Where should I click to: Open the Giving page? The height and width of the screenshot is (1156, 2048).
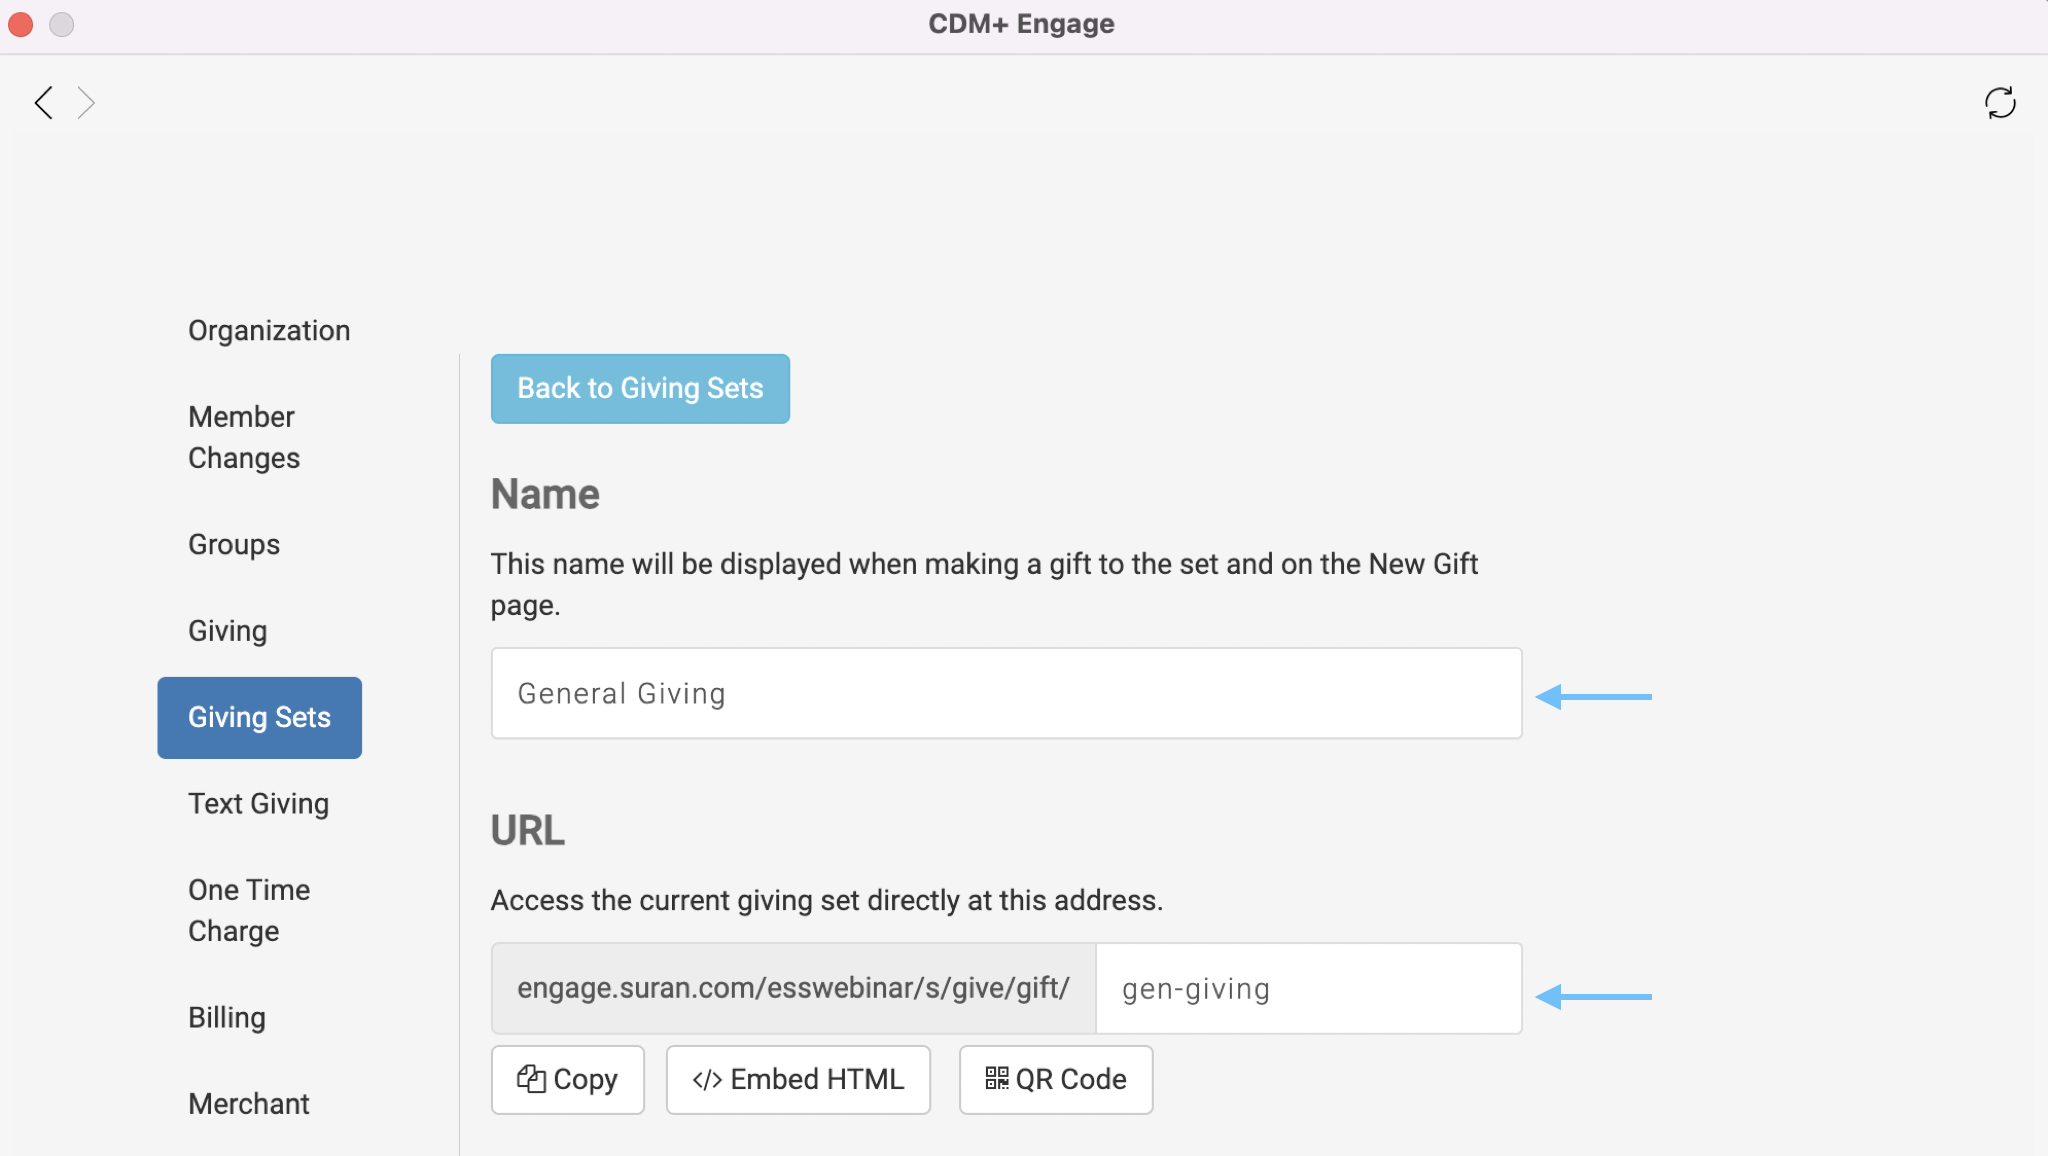pyautogui.click(x=227, y=631)
